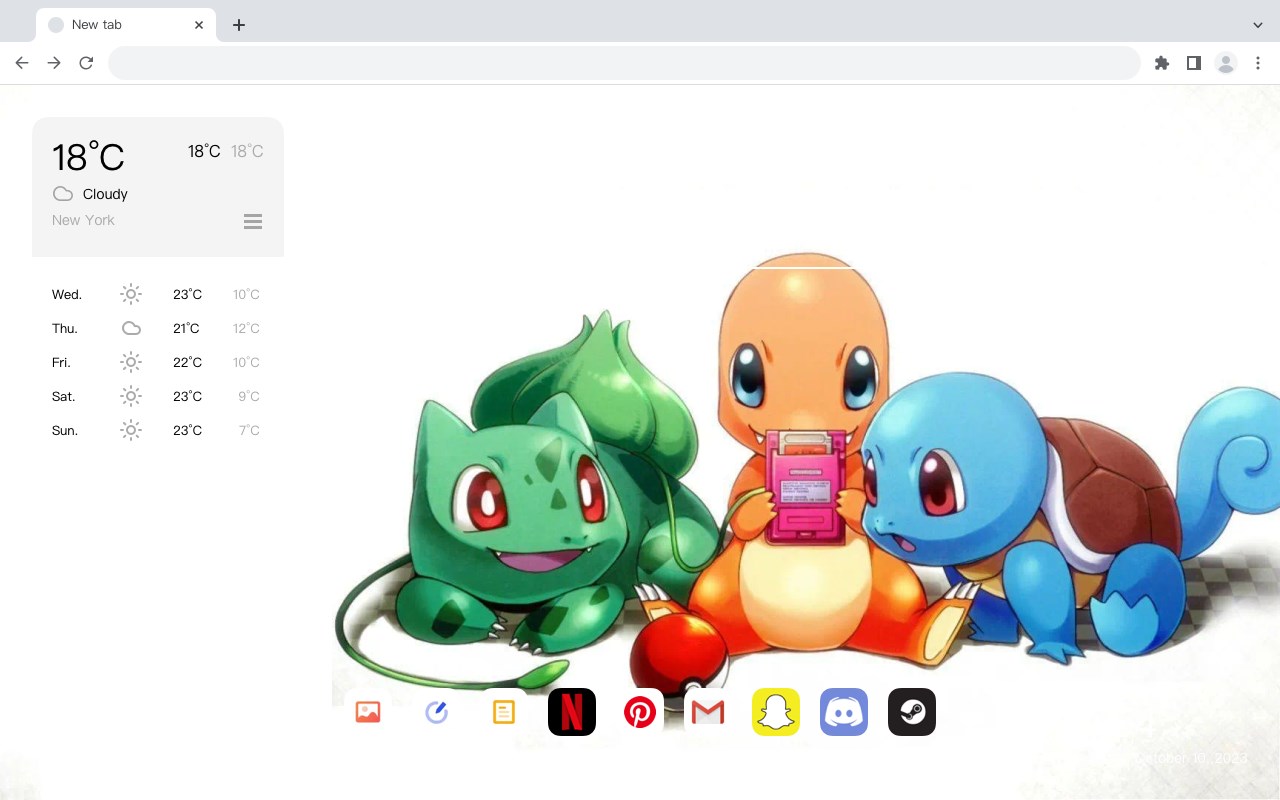Open the profile avatar menu
This screenshot has height=800, width=1280.
pos(1226,63)
